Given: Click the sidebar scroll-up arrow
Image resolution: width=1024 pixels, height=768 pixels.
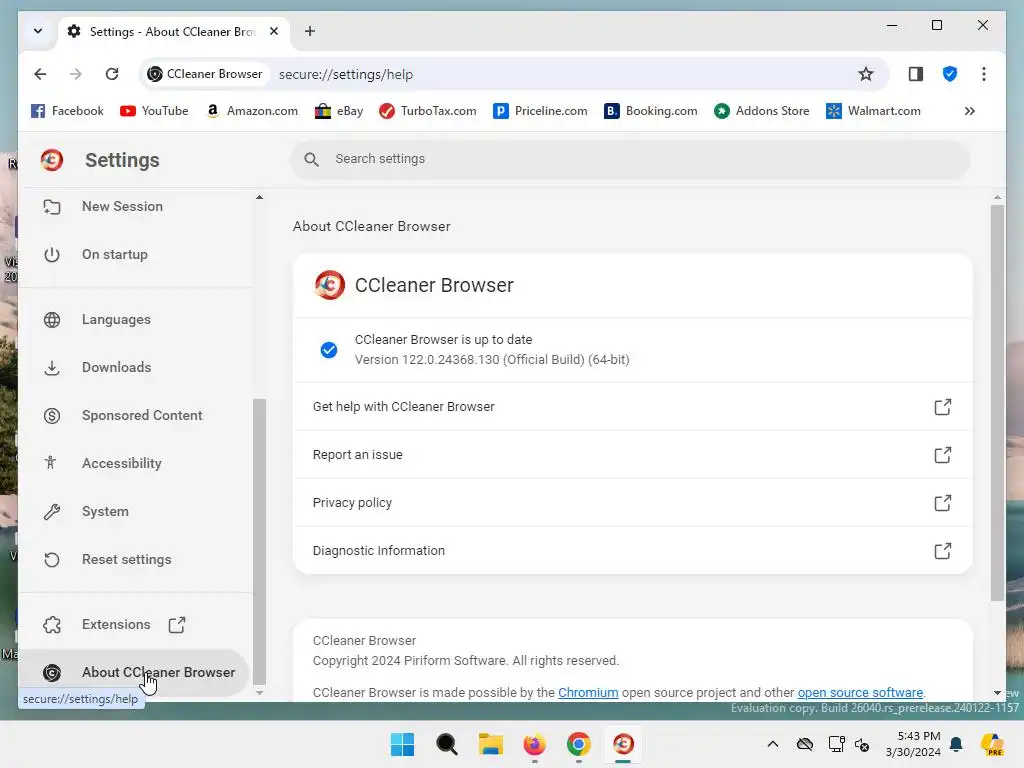Looking at the screenshot, I should 259,197.
